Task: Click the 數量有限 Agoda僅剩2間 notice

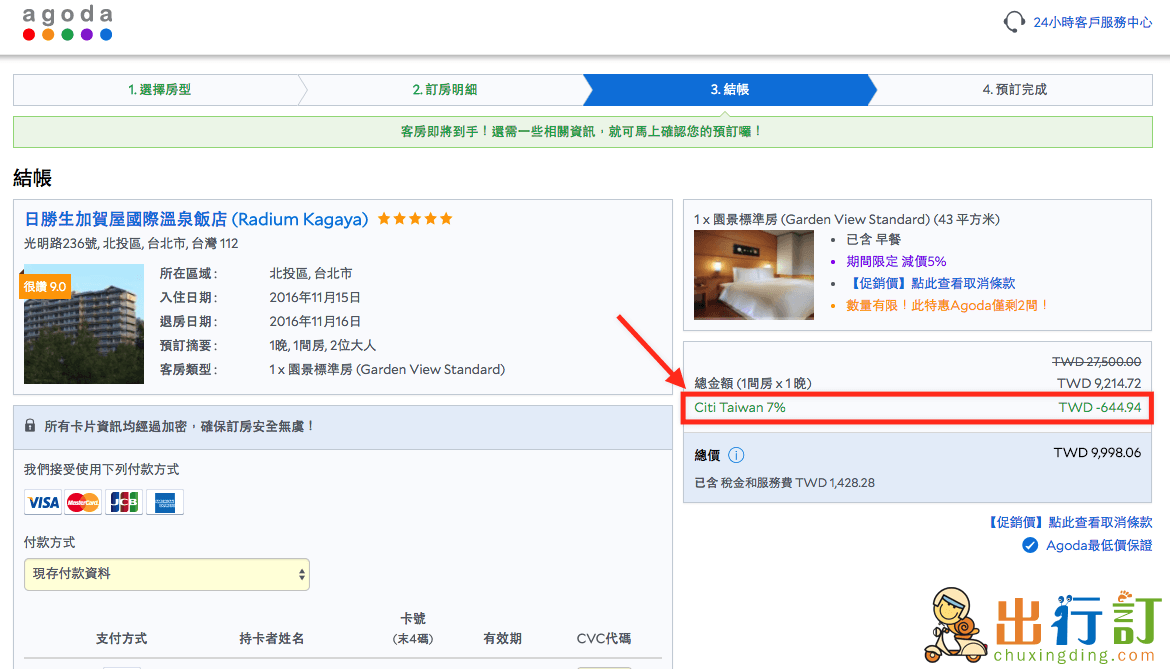Action: [948, 305]
